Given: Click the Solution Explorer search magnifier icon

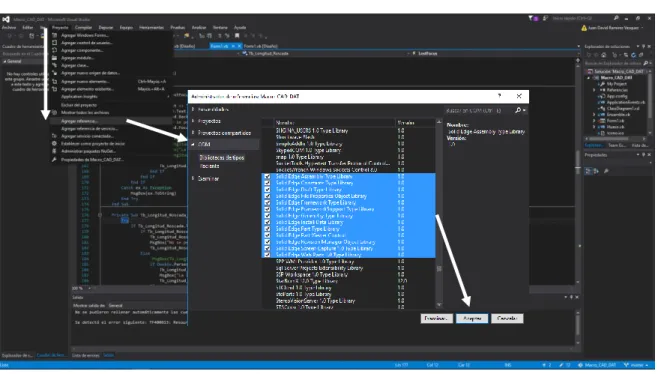Looking at the screenshot, I should pos(646,63).
